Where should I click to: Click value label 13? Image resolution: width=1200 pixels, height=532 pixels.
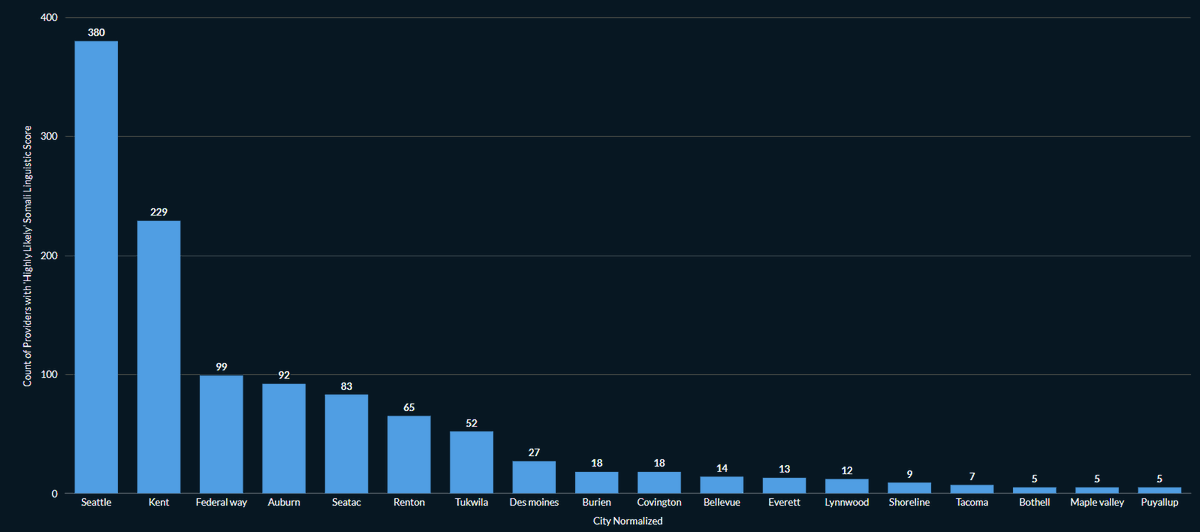point(784,469)
